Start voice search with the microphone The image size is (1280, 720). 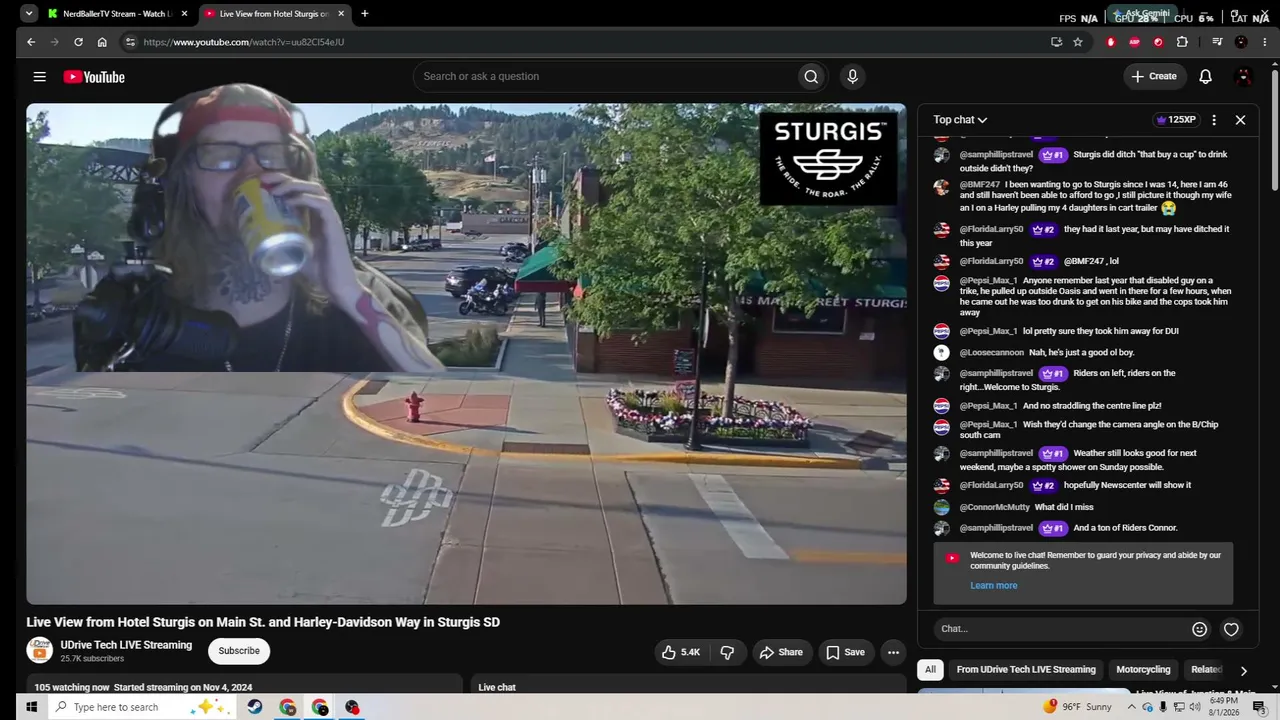(x=852, y=77)
